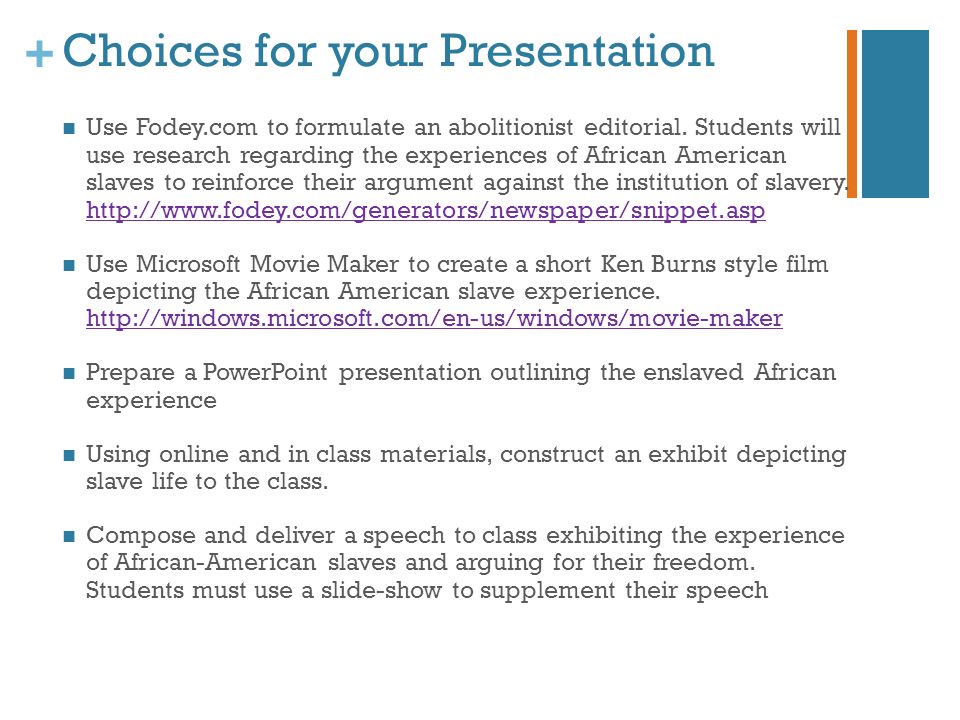This screenshot has height=720, width=960.
Task: Click bullet marker beside 'Prepare a PowerPoint'
Action: point(69,373)
